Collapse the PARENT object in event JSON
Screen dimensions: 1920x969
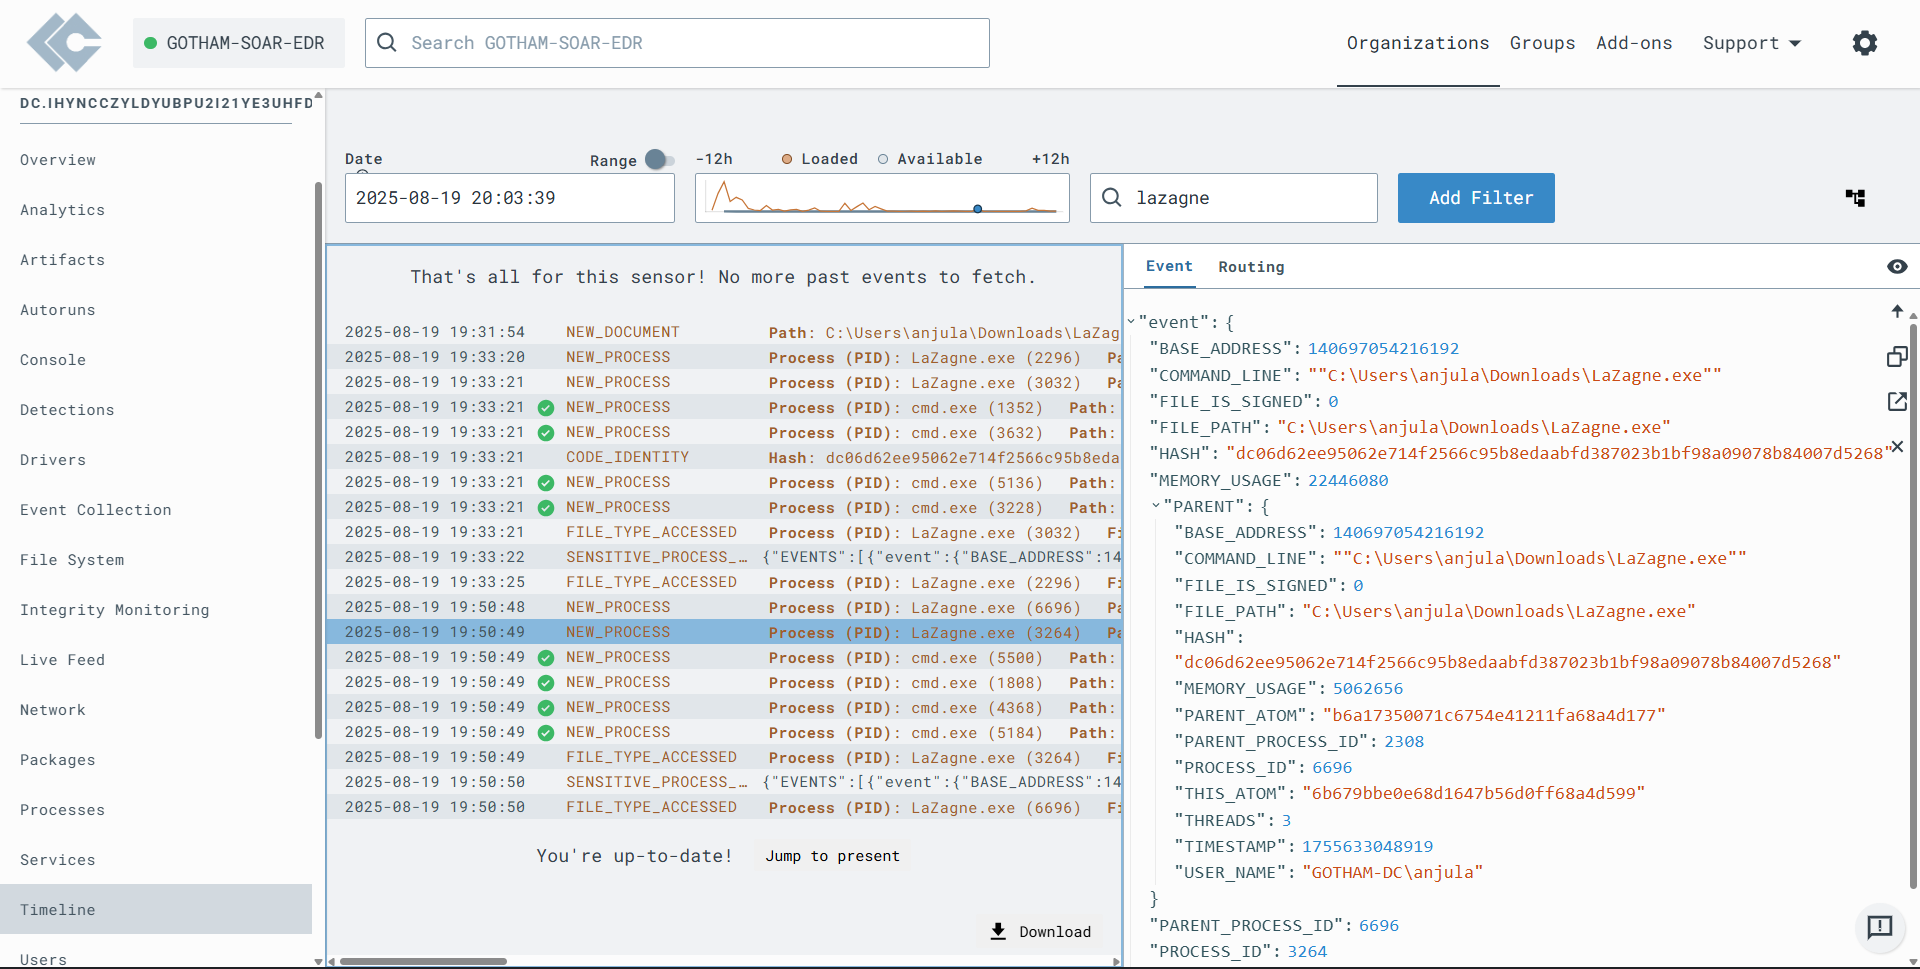click(x=1158, y=506)
